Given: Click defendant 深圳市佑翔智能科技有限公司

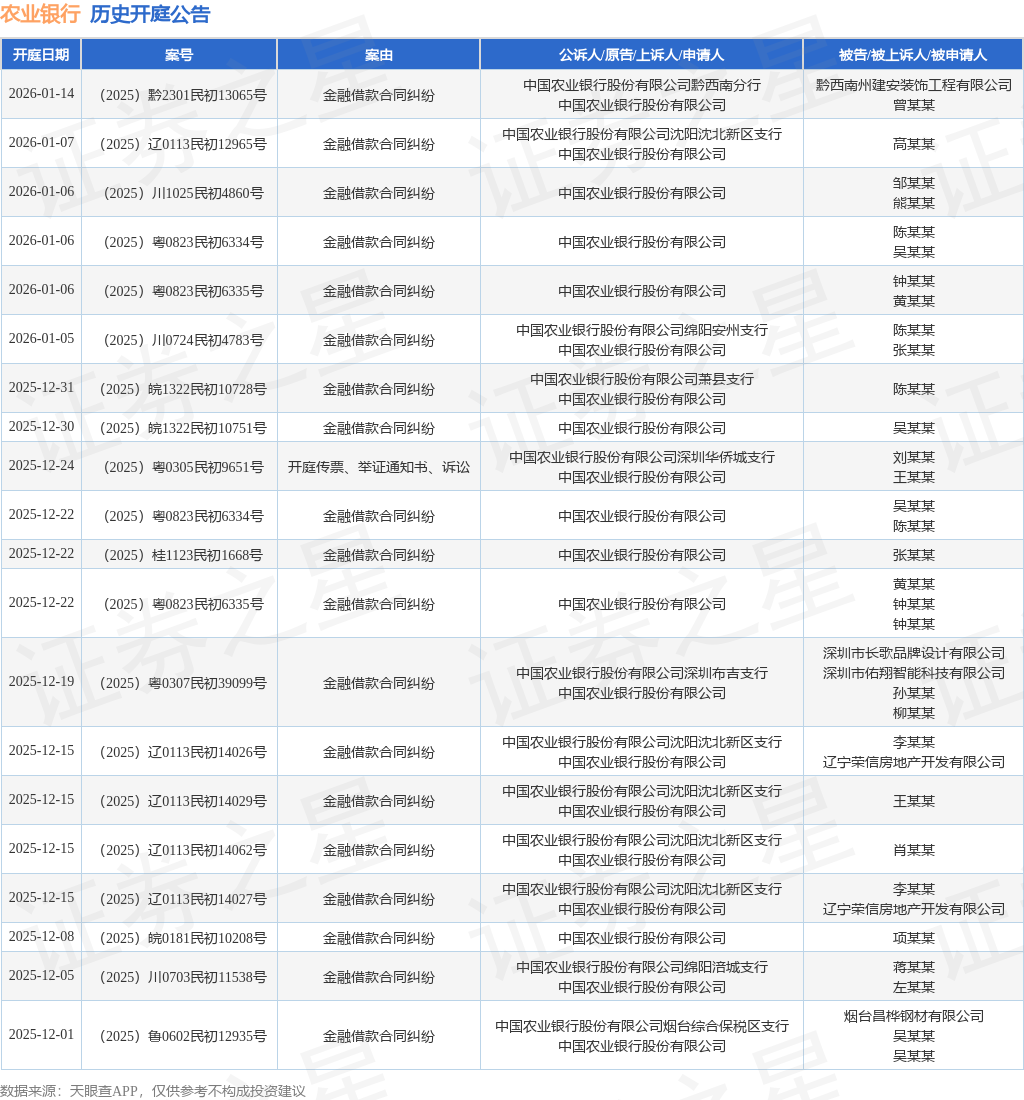Looking at the screenshot, I should pyautogui.click(x=913, y=673).
